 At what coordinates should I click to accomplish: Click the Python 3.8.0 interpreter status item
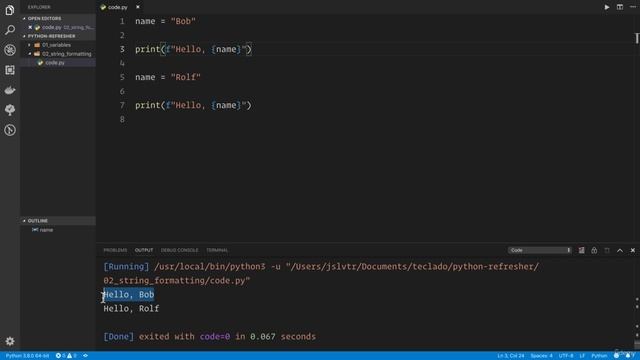point(27,356)
